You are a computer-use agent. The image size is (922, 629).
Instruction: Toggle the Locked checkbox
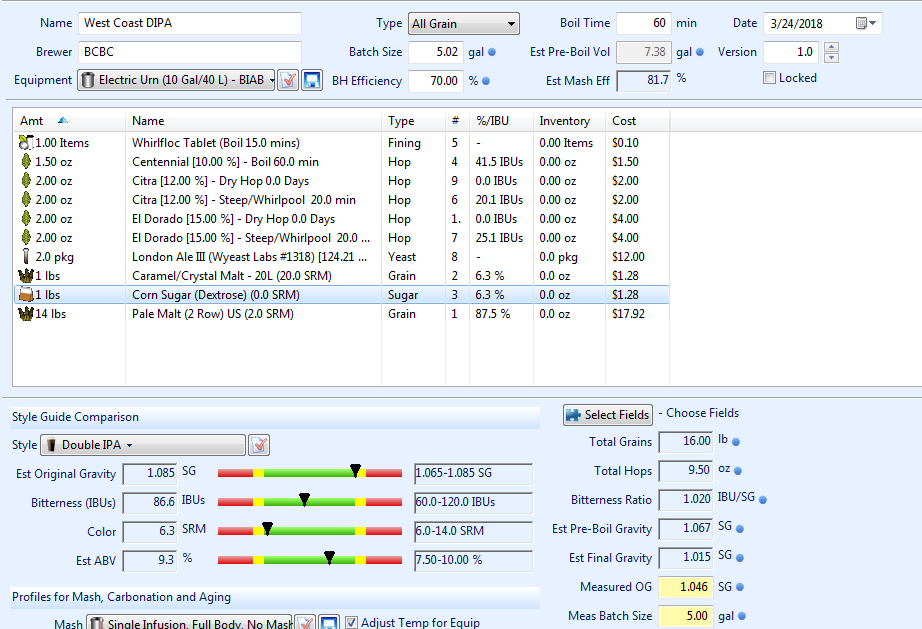point(769,78)
